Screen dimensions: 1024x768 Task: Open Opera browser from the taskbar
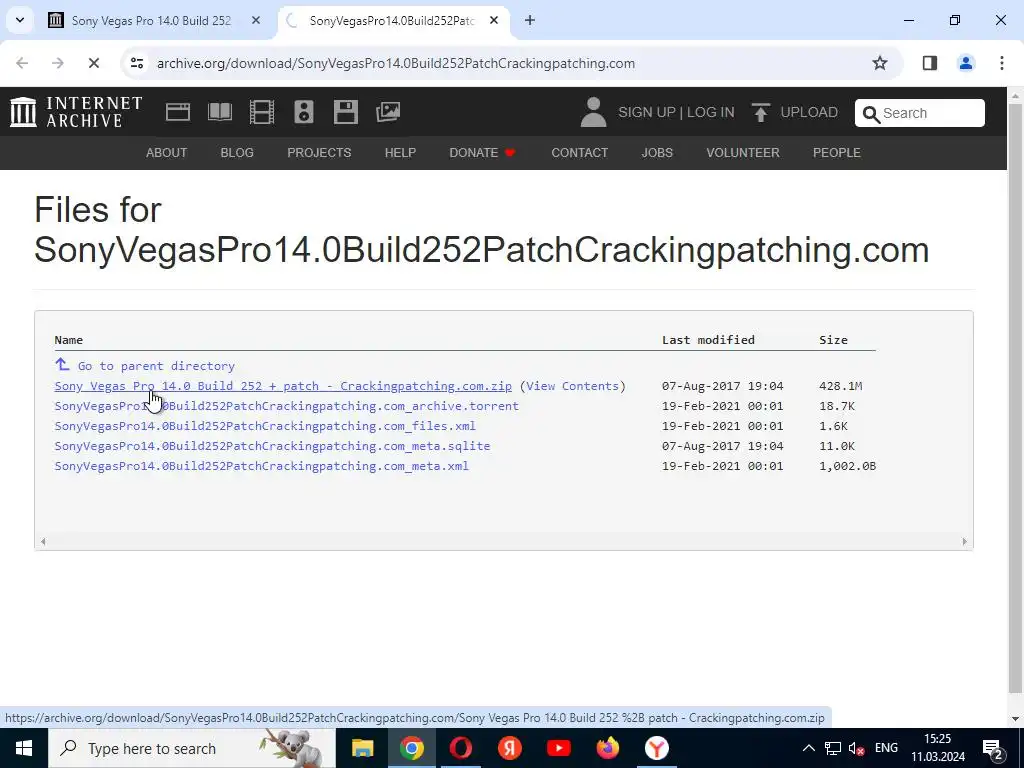[460, 748]
